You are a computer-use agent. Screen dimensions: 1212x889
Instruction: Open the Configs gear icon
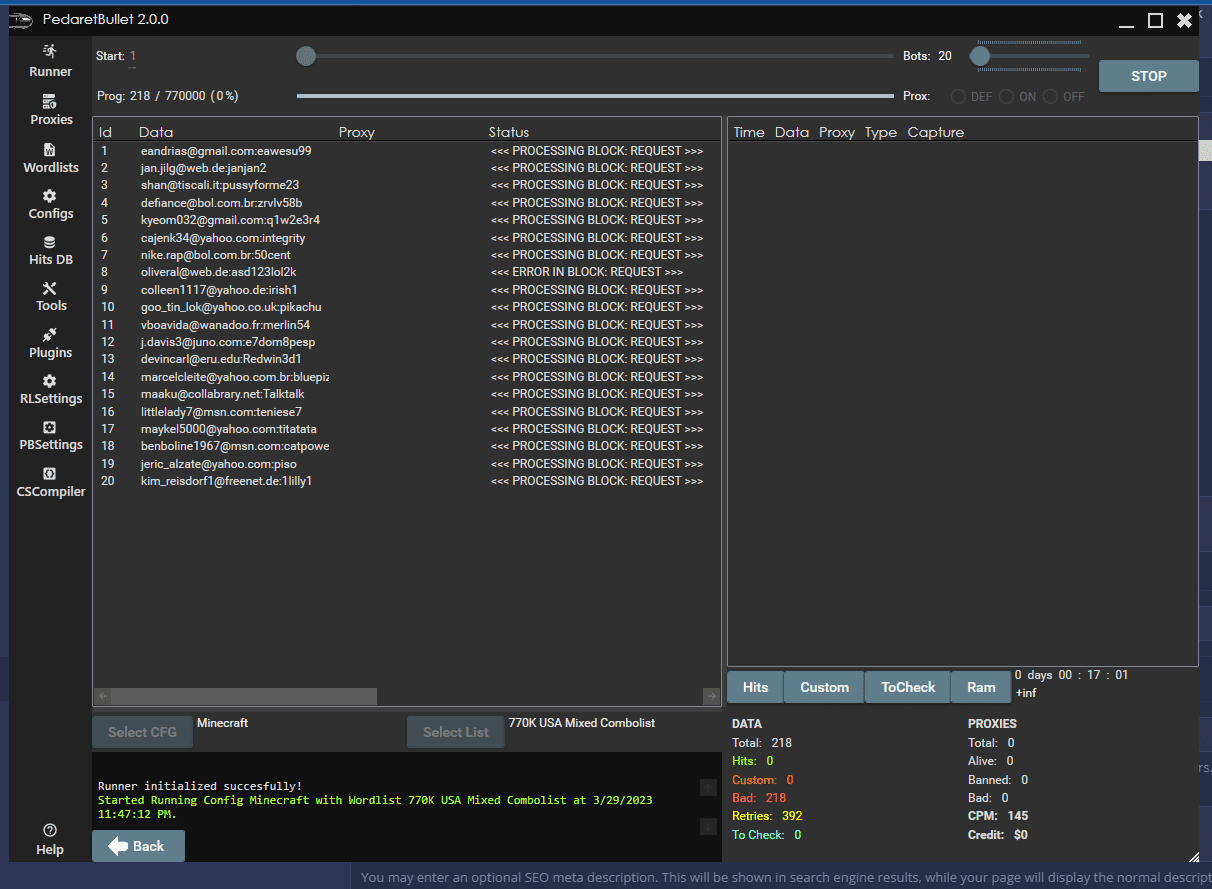pyautogui.click(x=50, y=196)
